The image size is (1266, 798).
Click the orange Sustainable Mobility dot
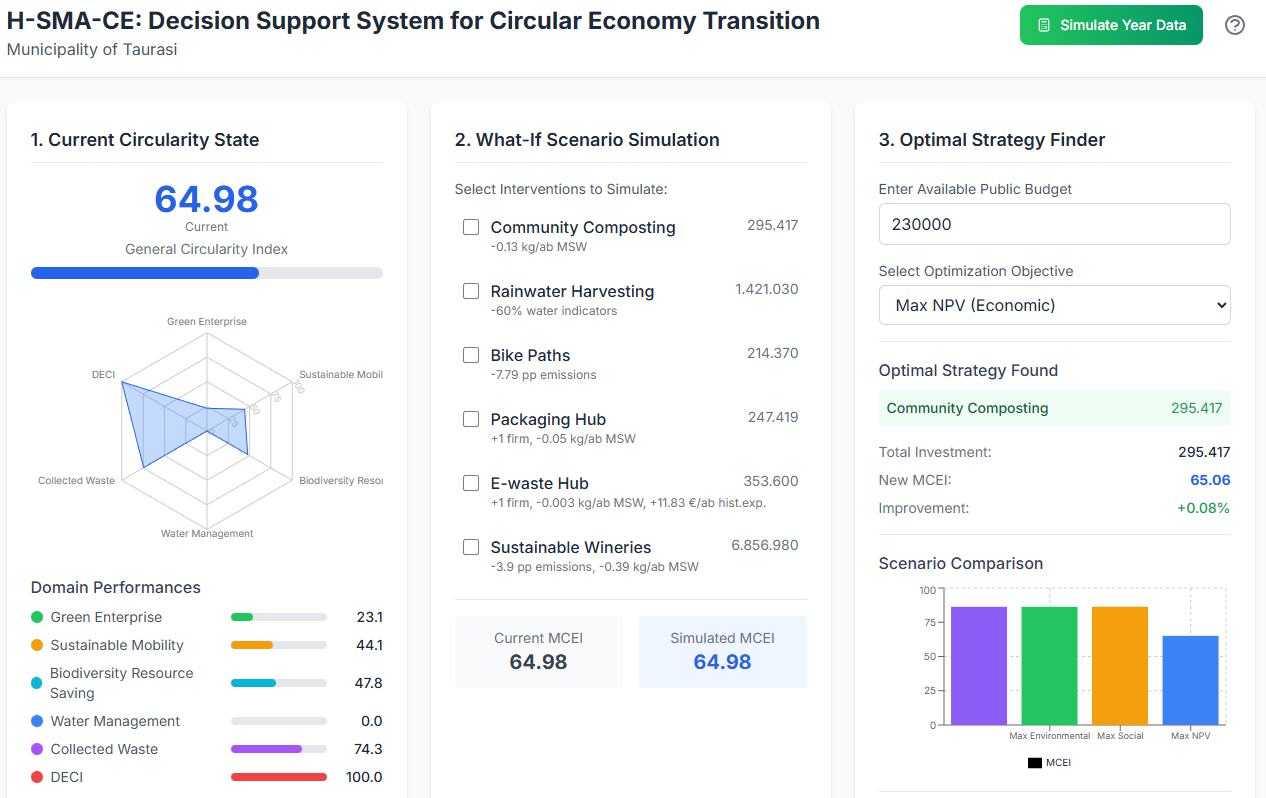click(37, 645)
